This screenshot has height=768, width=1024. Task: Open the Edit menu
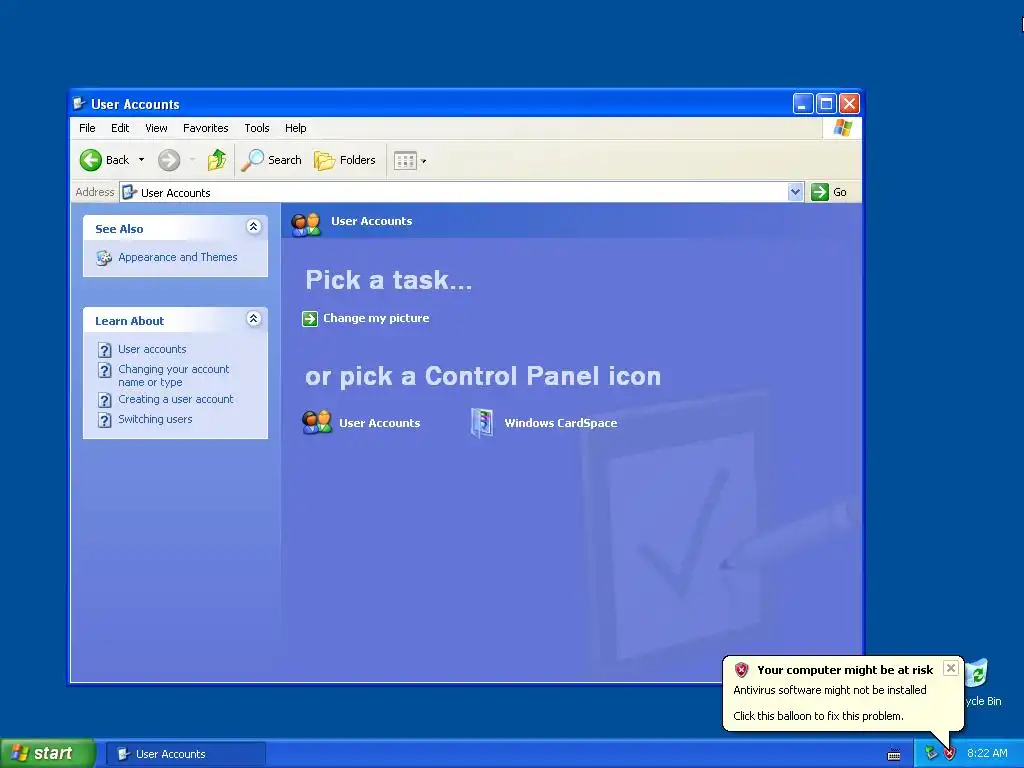(x=120, y=128)
